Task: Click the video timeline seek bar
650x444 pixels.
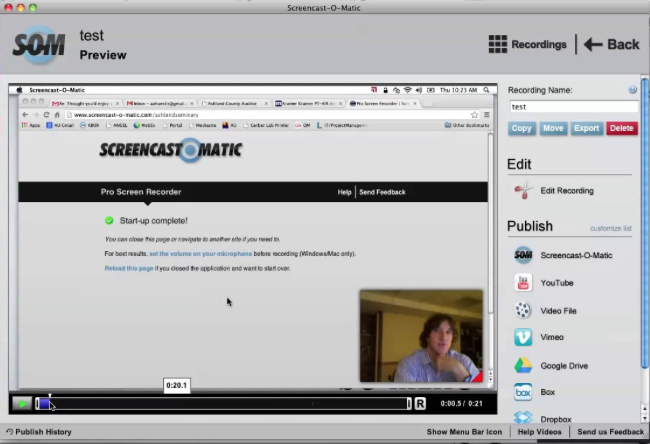Action: (223, 403)
